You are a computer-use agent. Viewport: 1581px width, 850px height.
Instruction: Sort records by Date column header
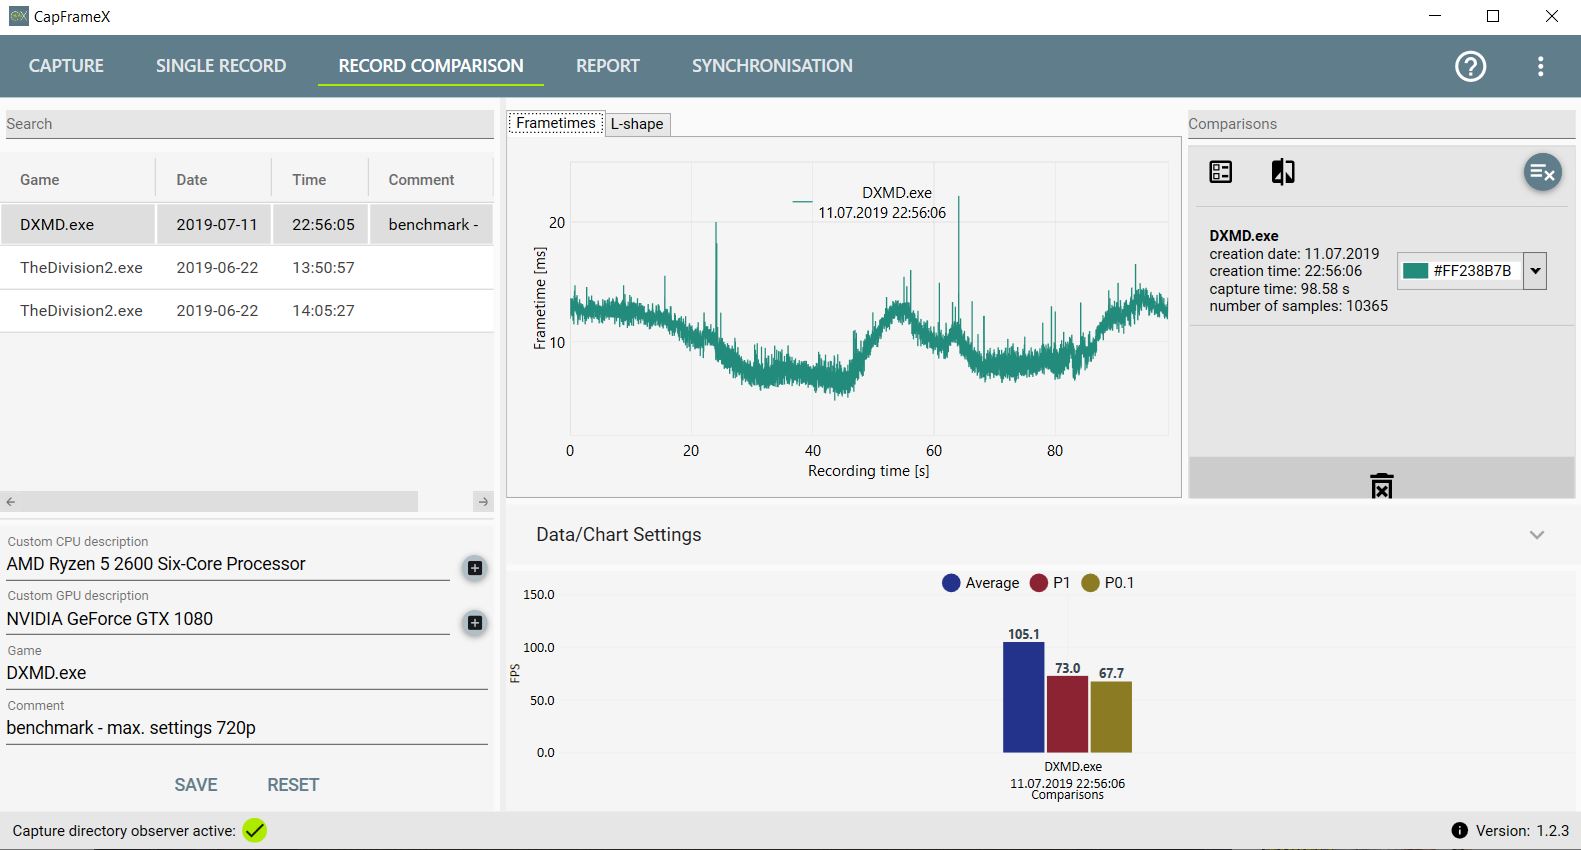pyautogui.click(x=214, y=180)
